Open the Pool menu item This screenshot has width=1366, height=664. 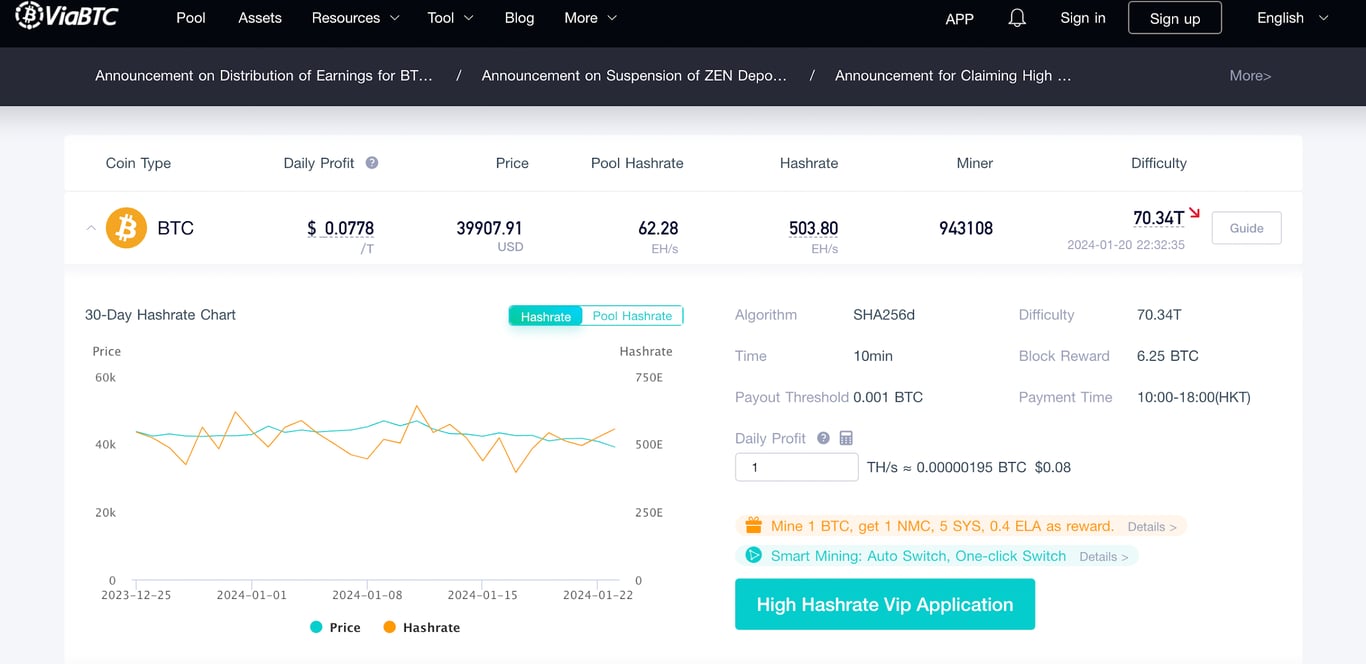(x=191, y=18)
